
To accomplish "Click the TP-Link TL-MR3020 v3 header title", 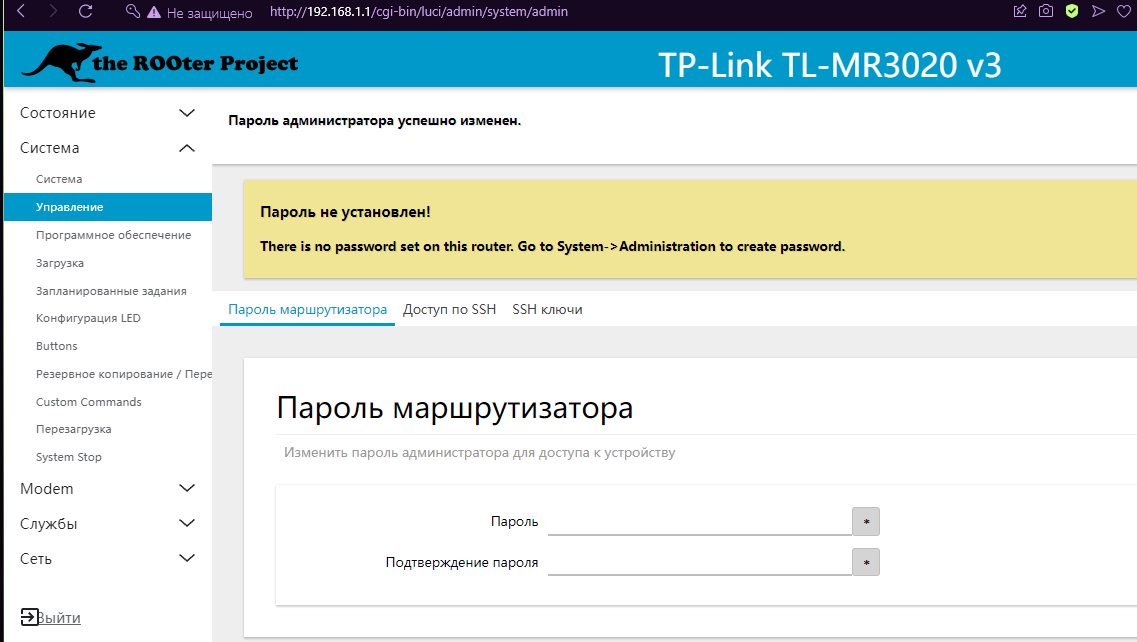I will (x=830, y=65).
